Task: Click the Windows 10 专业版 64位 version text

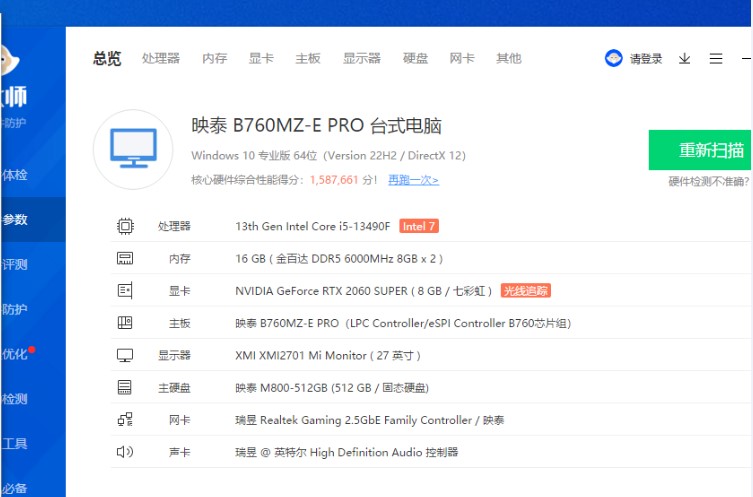Action: (x=328, y=156)
